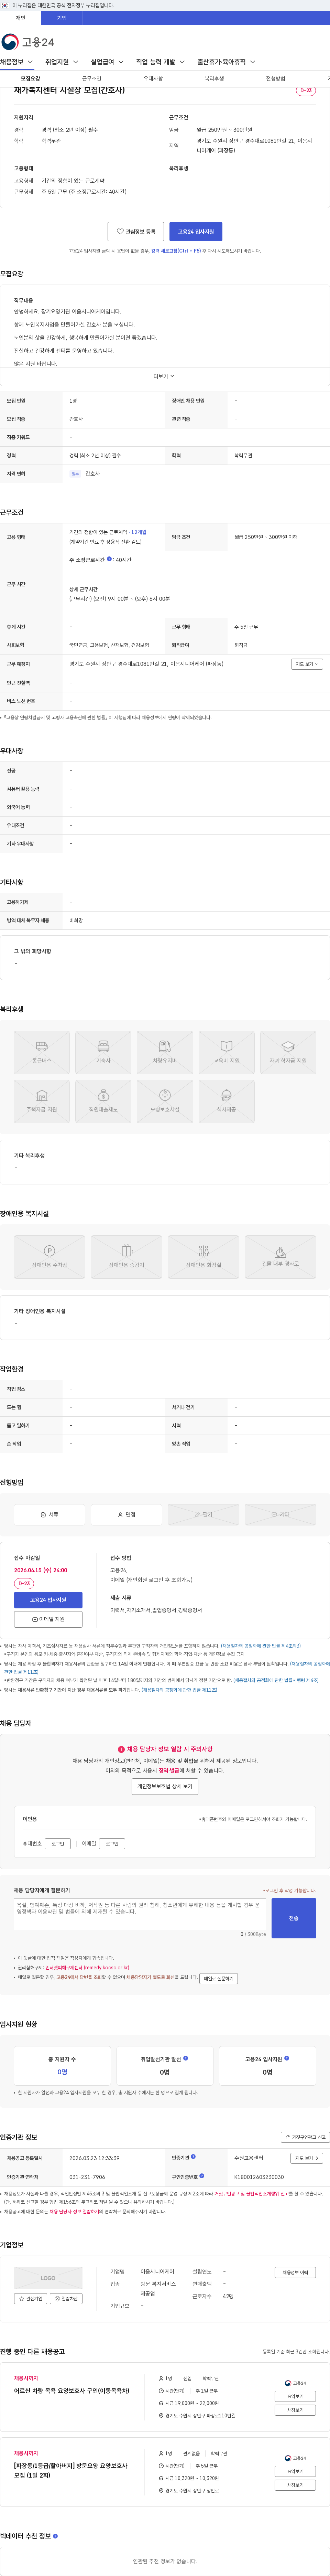The width and height of the screenshot is (330, 2576).
Task: Click top 고용24 입사지원 button
Action: [196, 231]
